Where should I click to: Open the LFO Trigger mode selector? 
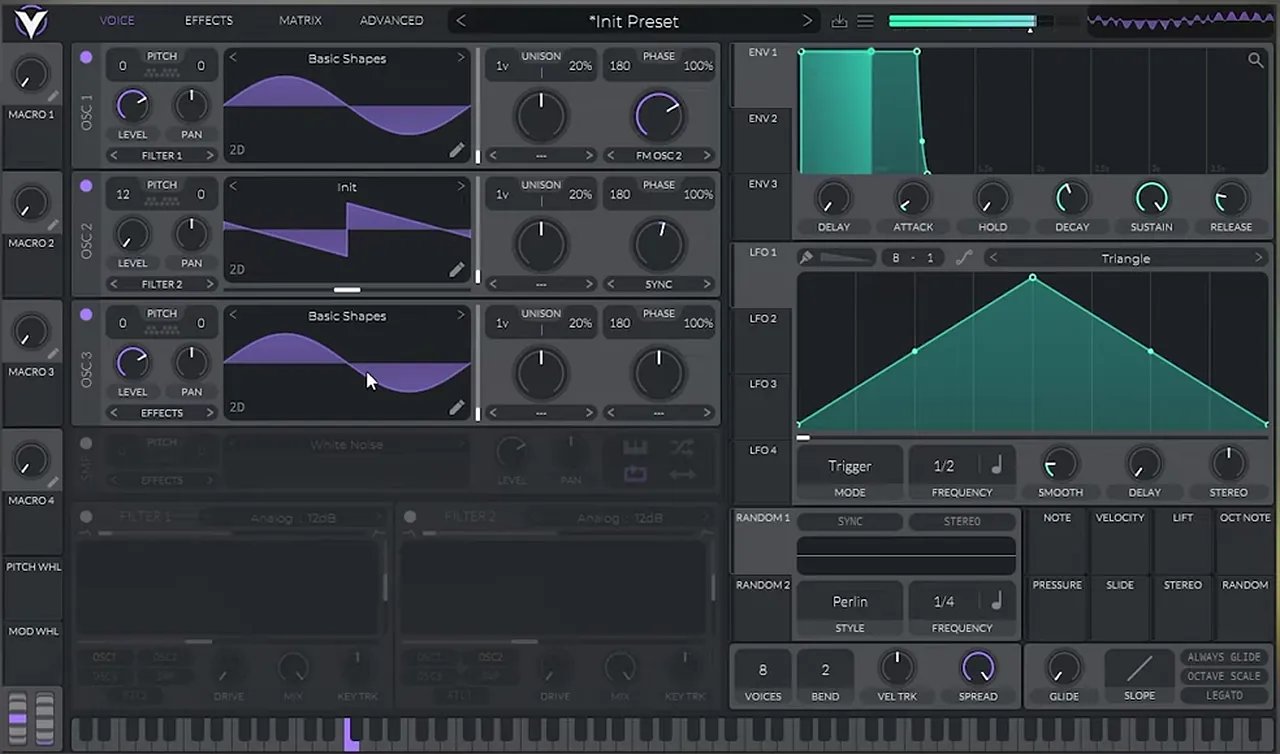point(850,466)
